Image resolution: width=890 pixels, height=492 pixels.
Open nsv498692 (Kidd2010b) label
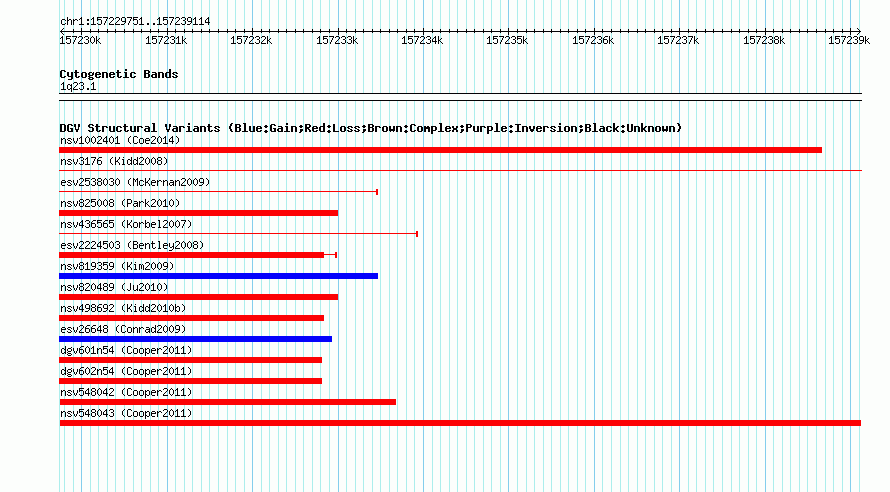point(123,308)
